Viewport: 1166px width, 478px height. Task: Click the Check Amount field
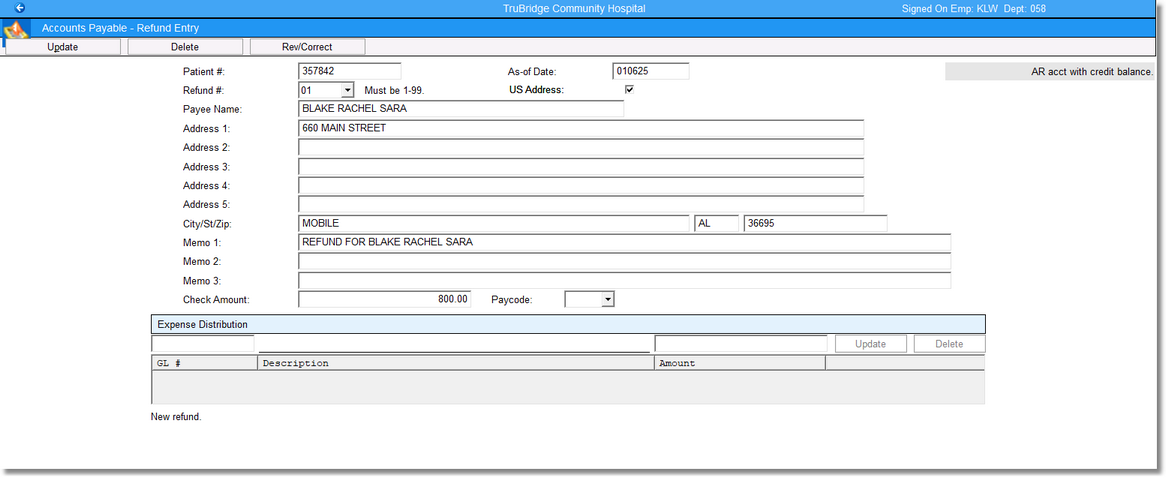pyautogui.click(x=384, y=299)
